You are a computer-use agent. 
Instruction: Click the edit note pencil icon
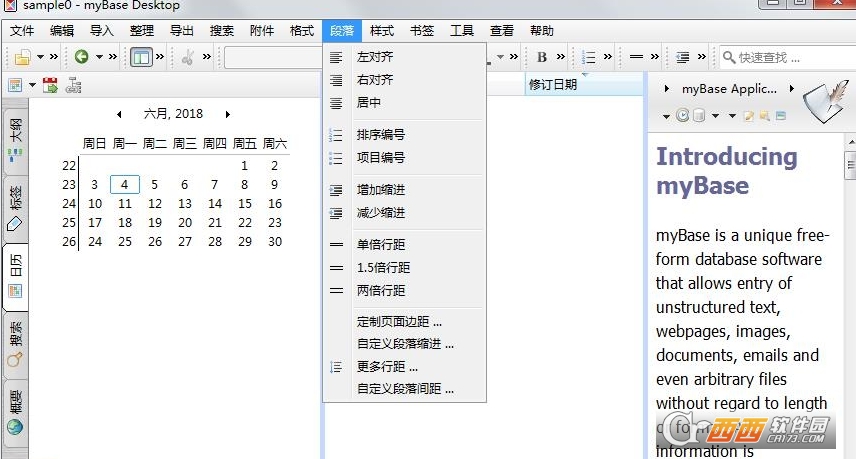(748, 116)
